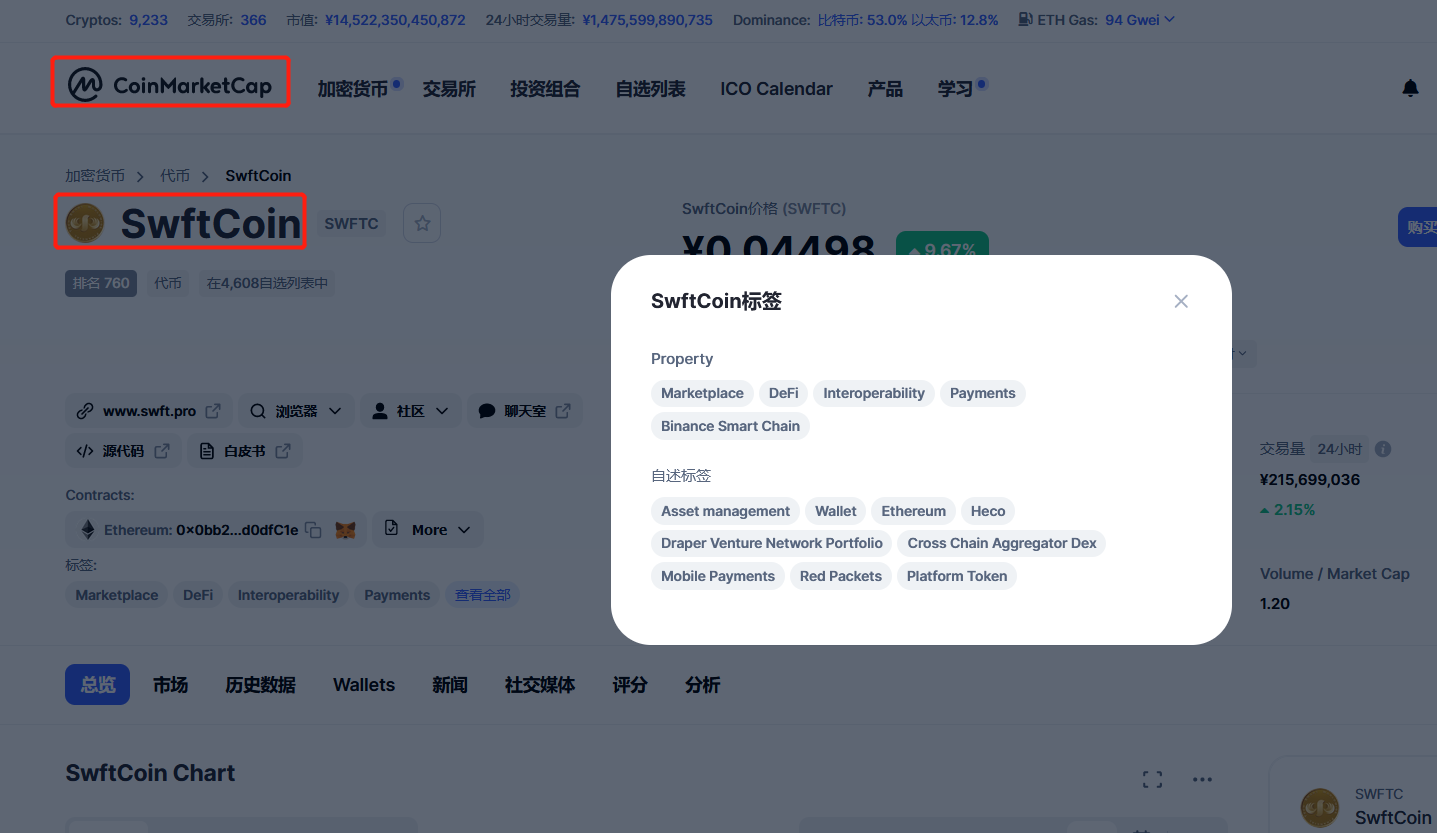Click the Heco tag
The image size is (1437, 833).
[988, 511]
